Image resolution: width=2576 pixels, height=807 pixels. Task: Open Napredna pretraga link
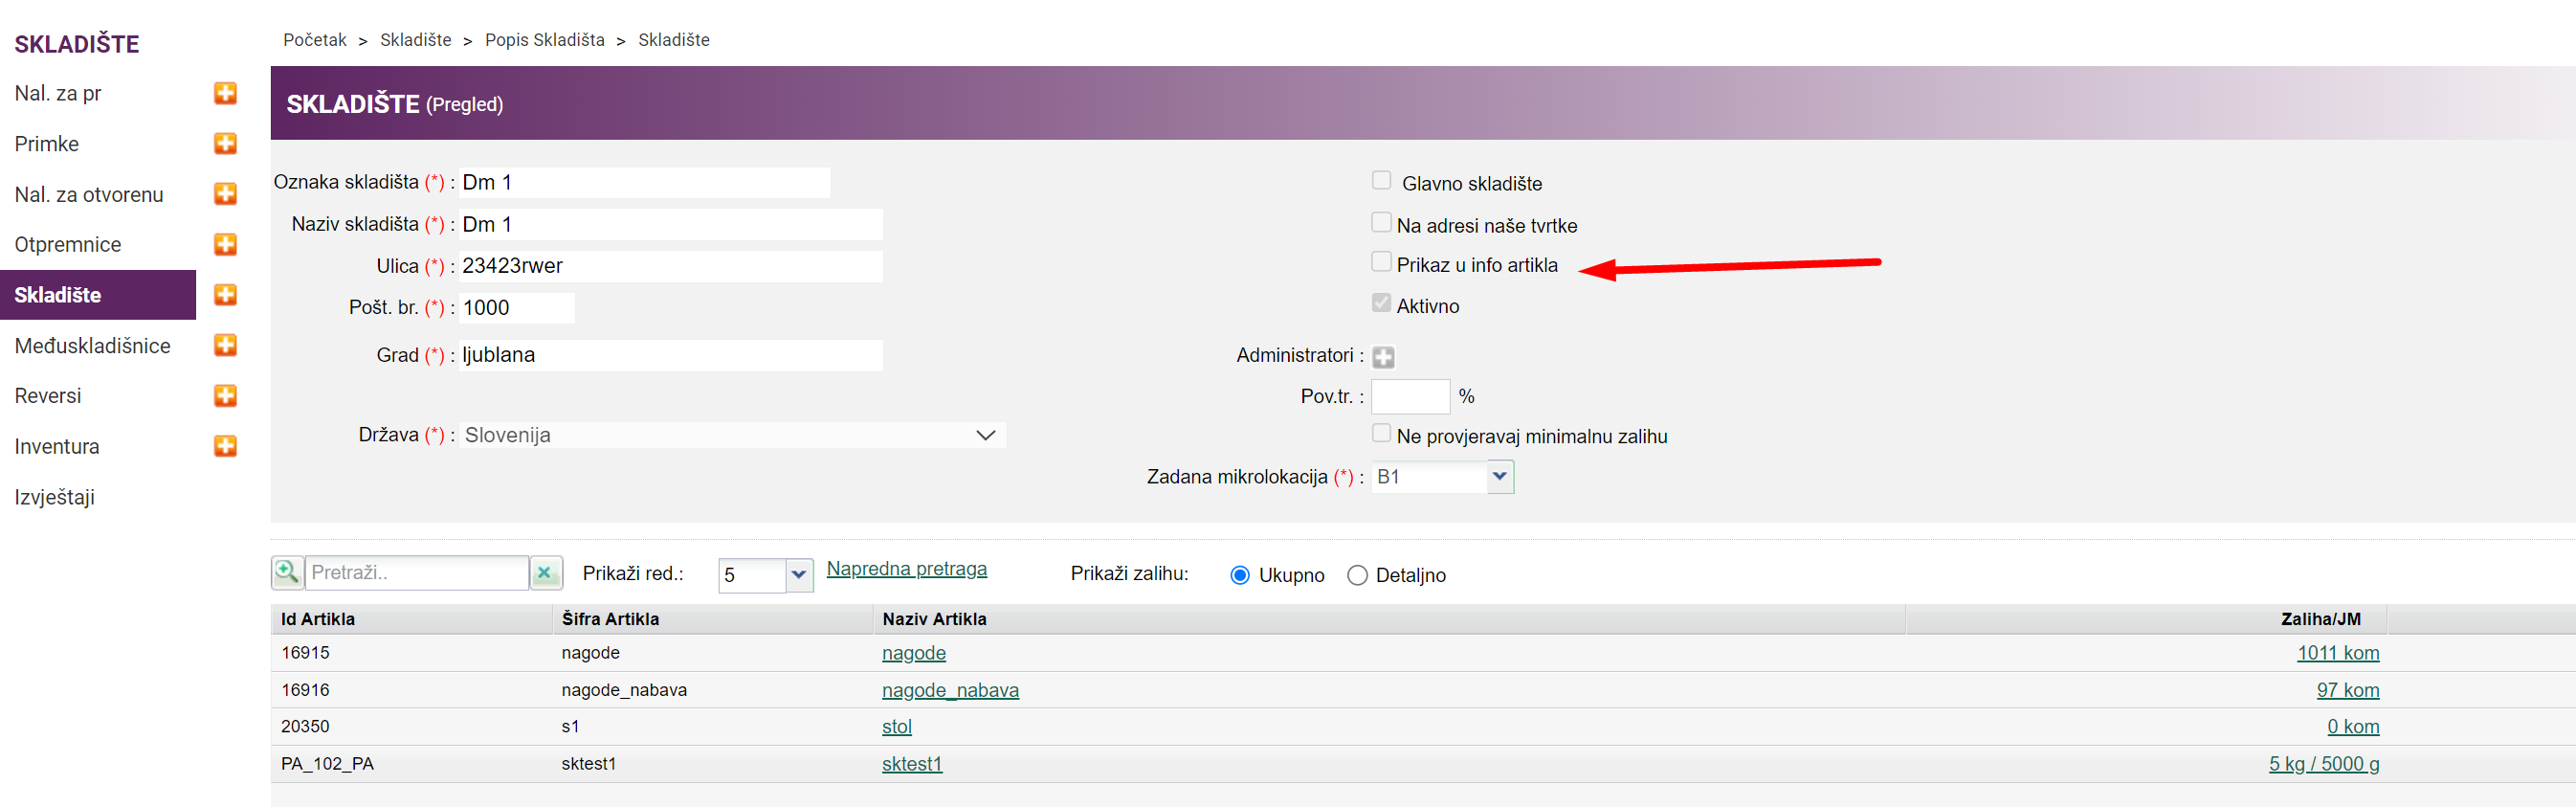(x=906, y=569)
